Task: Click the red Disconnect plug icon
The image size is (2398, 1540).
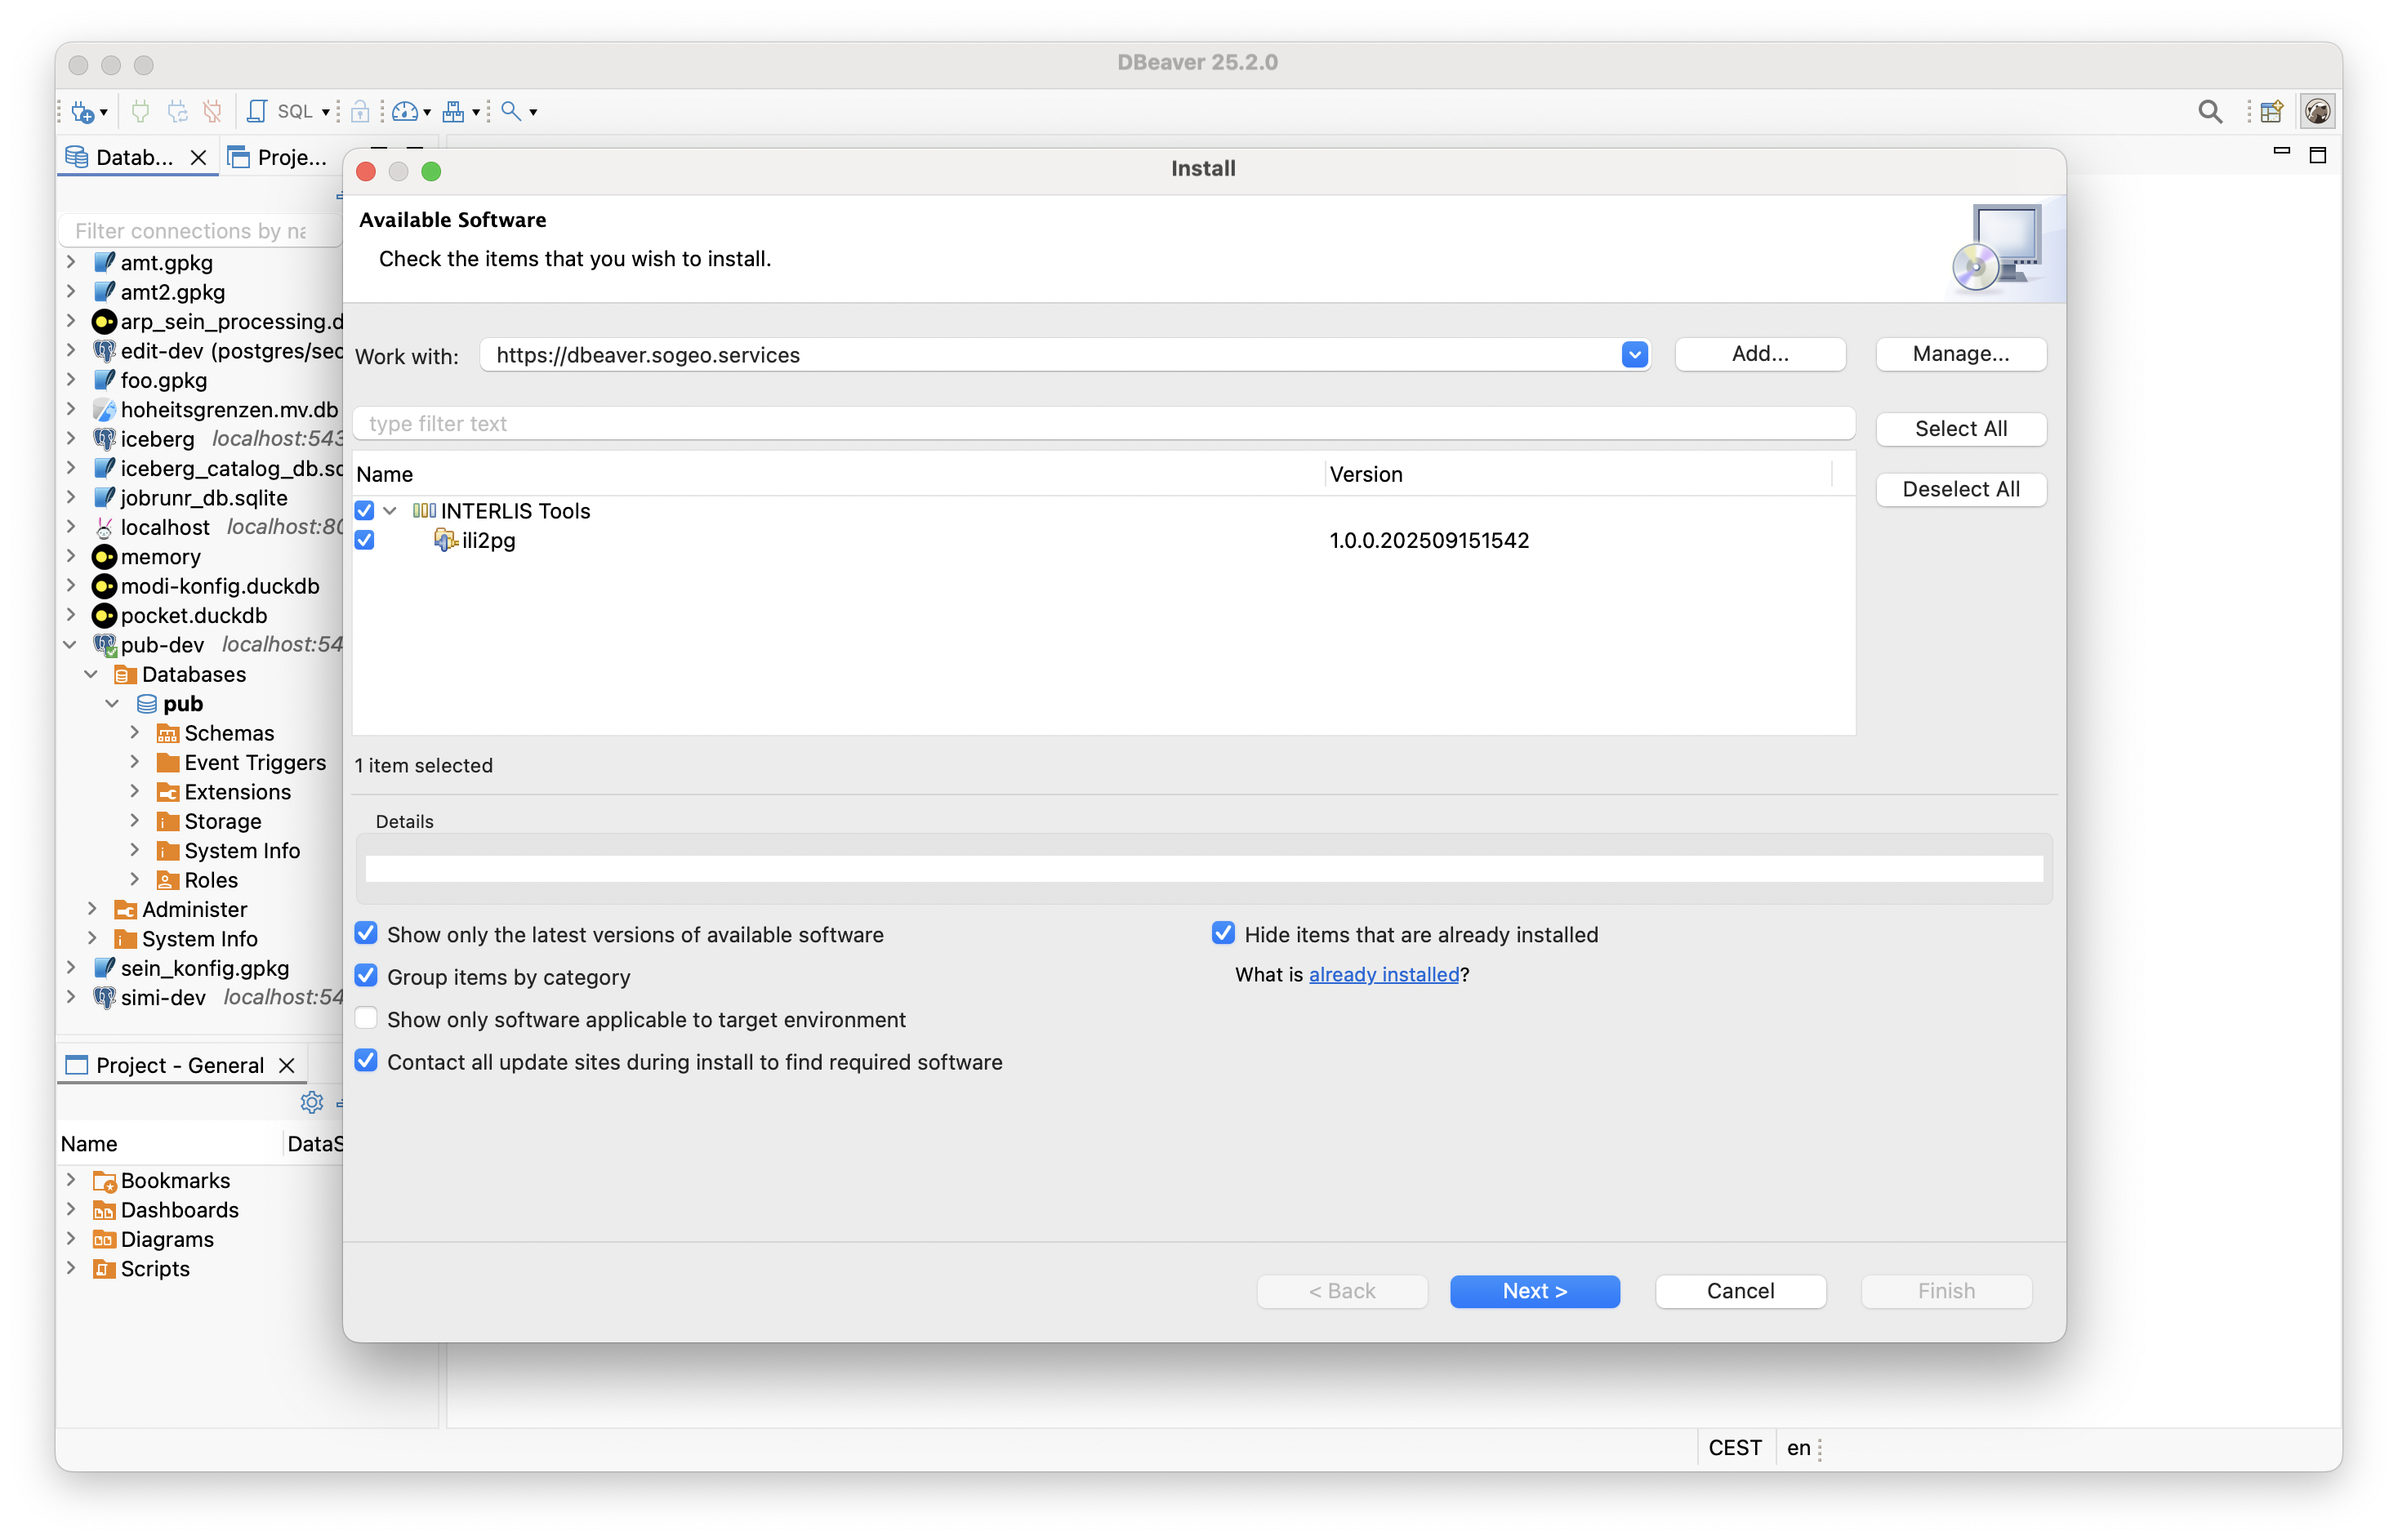Action: pyautogui.click(x=212, y=112)
